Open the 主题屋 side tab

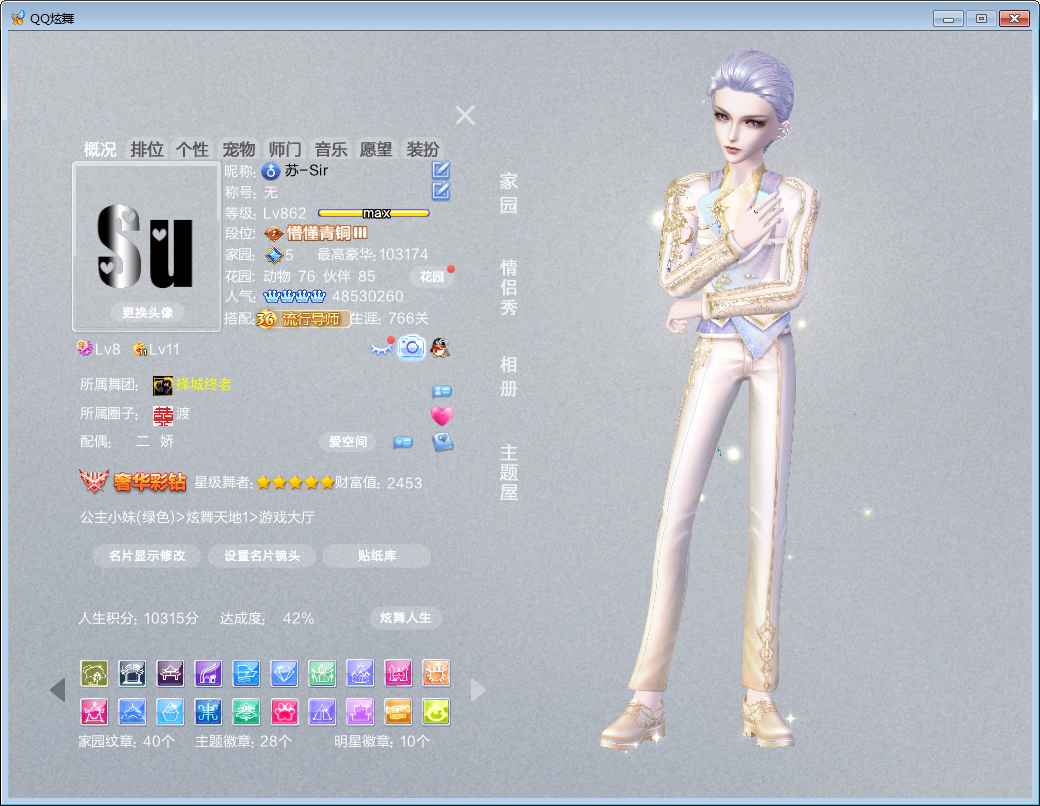[x=509, y=472]
